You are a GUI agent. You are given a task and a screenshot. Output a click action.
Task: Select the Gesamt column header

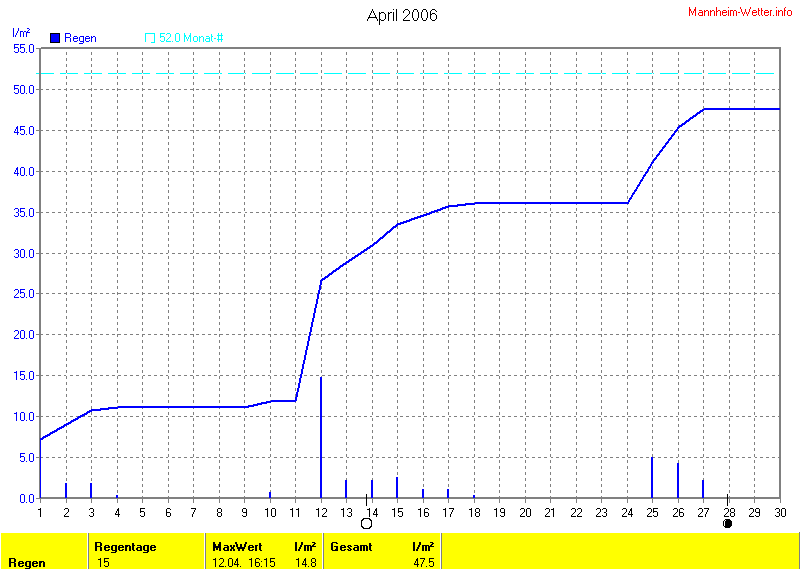tap(351, 547)
